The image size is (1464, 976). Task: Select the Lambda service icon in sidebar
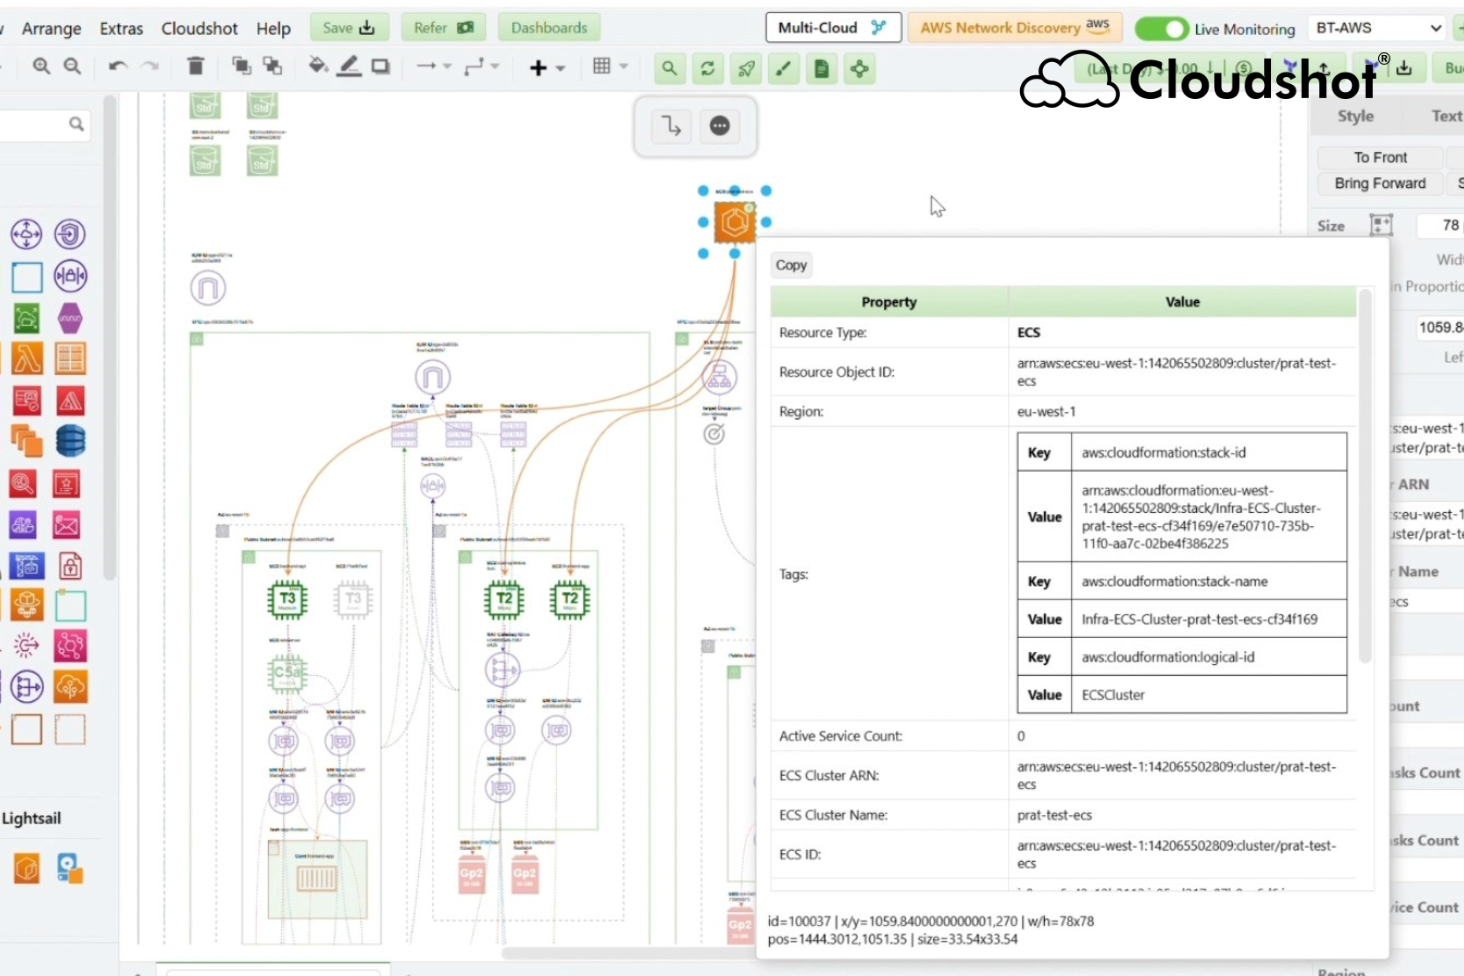(27, 358)
